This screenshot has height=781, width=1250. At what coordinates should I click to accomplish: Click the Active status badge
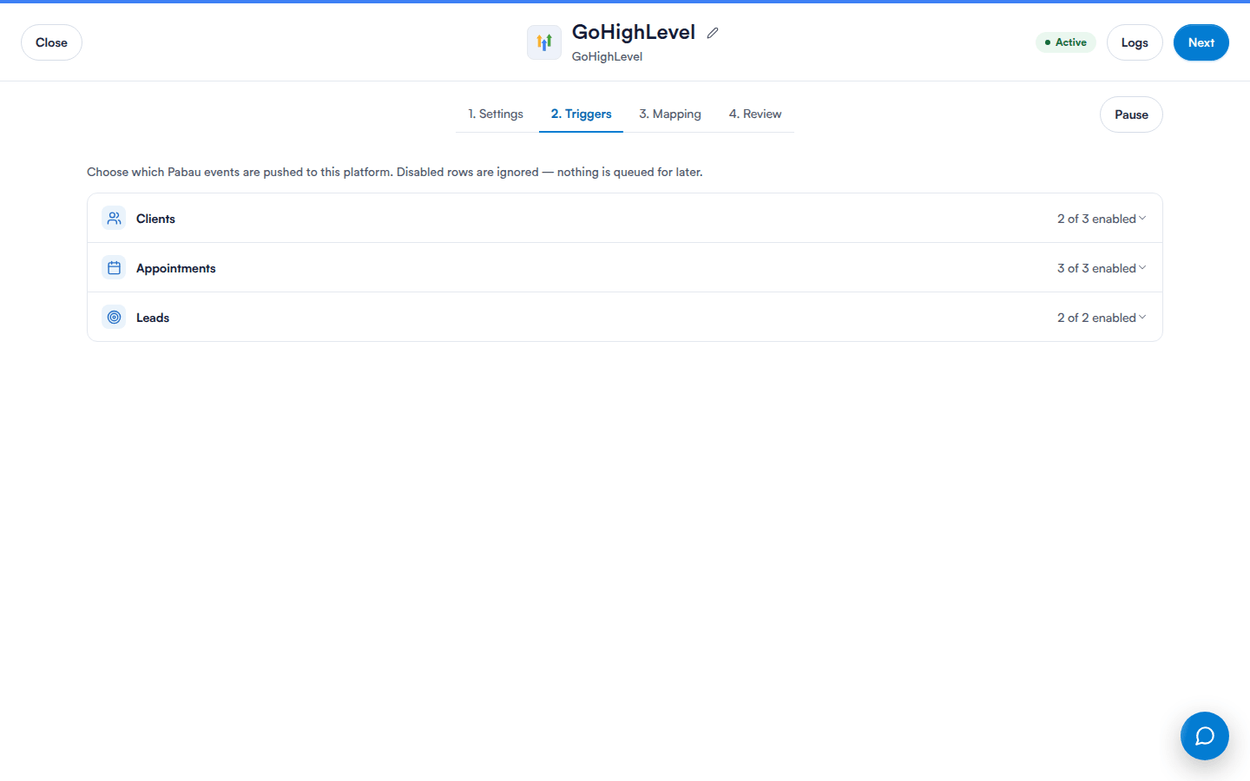1066,43
